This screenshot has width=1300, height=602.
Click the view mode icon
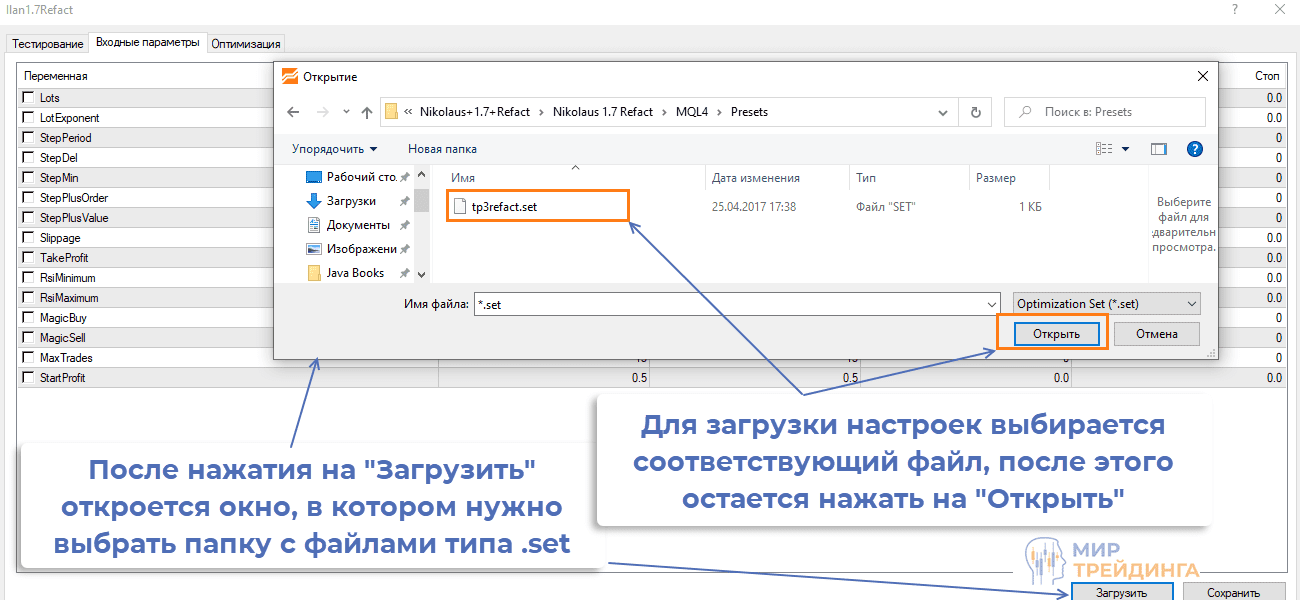1104,149
